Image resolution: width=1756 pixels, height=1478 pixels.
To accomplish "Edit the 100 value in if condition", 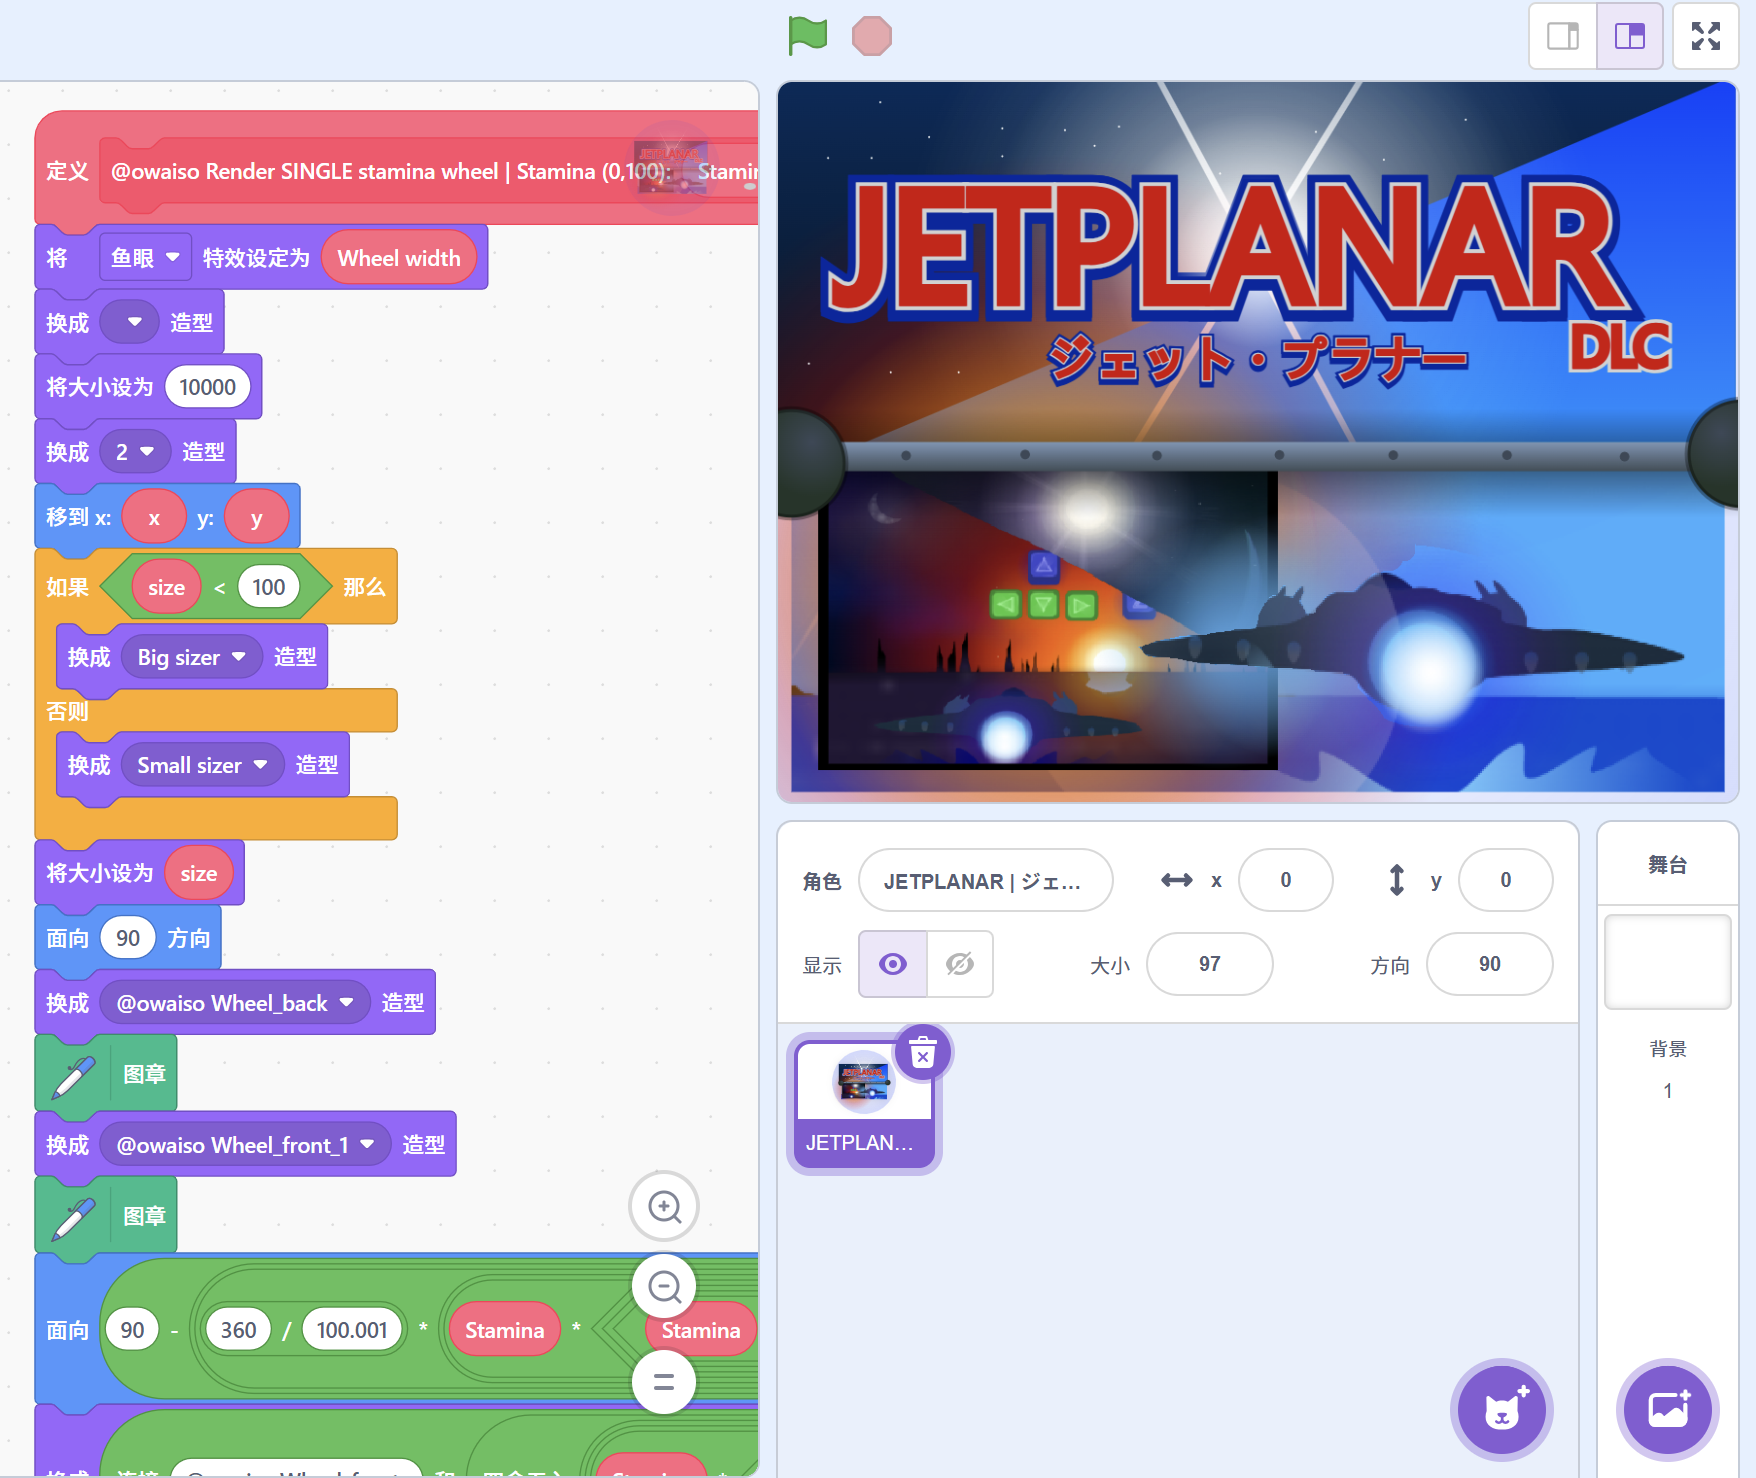I will [x=268, y=587].
